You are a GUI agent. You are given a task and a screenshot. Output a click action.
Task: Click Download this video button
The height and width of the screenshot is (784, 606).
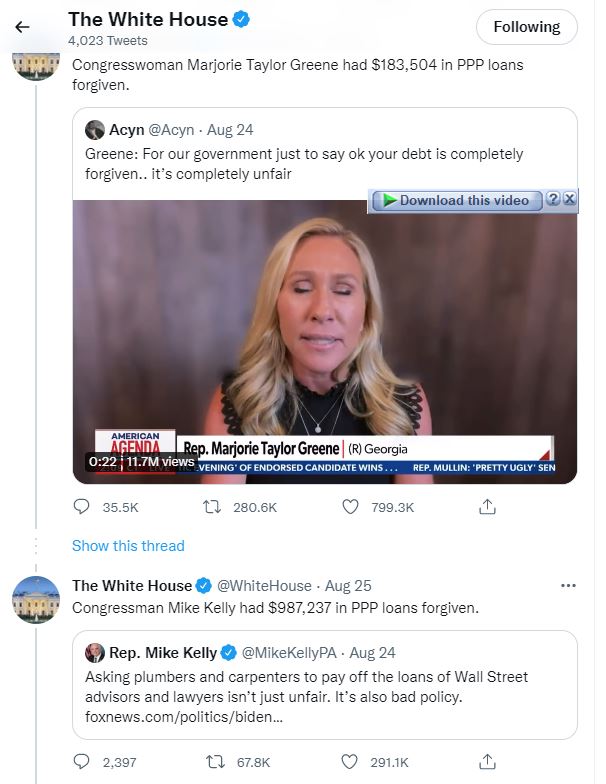tap(456, 200)
